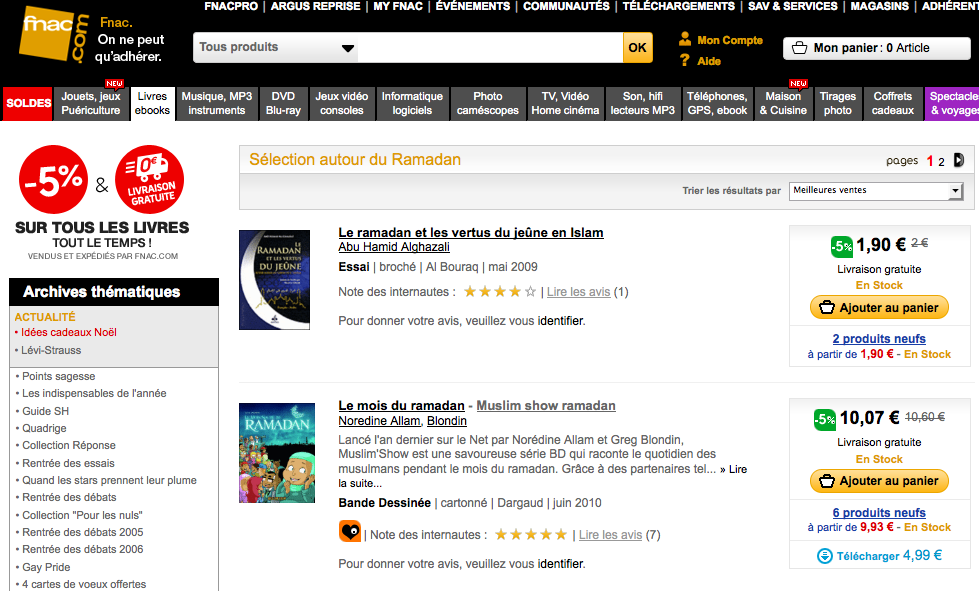Open Gay Pride archive link
Screen dimensions: 979x591
click(x=46, y=567)
